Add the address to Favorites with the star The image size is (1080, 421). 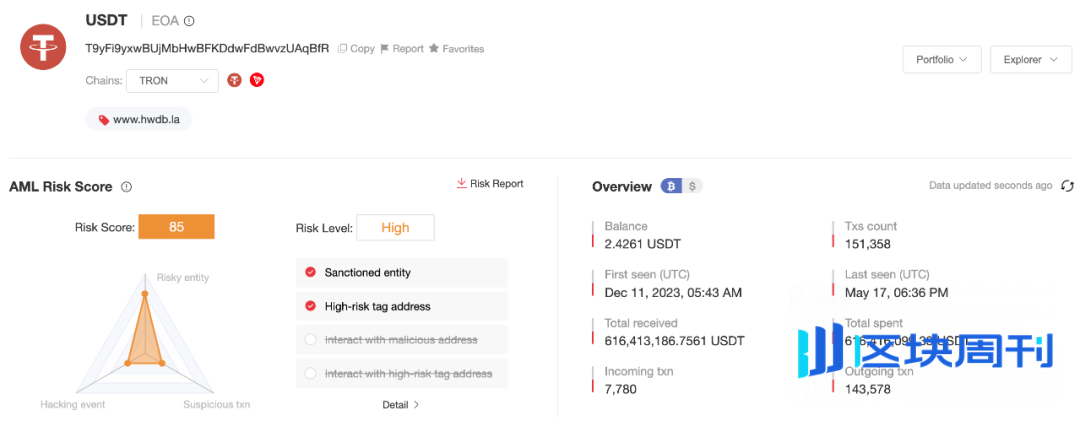(456, 49)
